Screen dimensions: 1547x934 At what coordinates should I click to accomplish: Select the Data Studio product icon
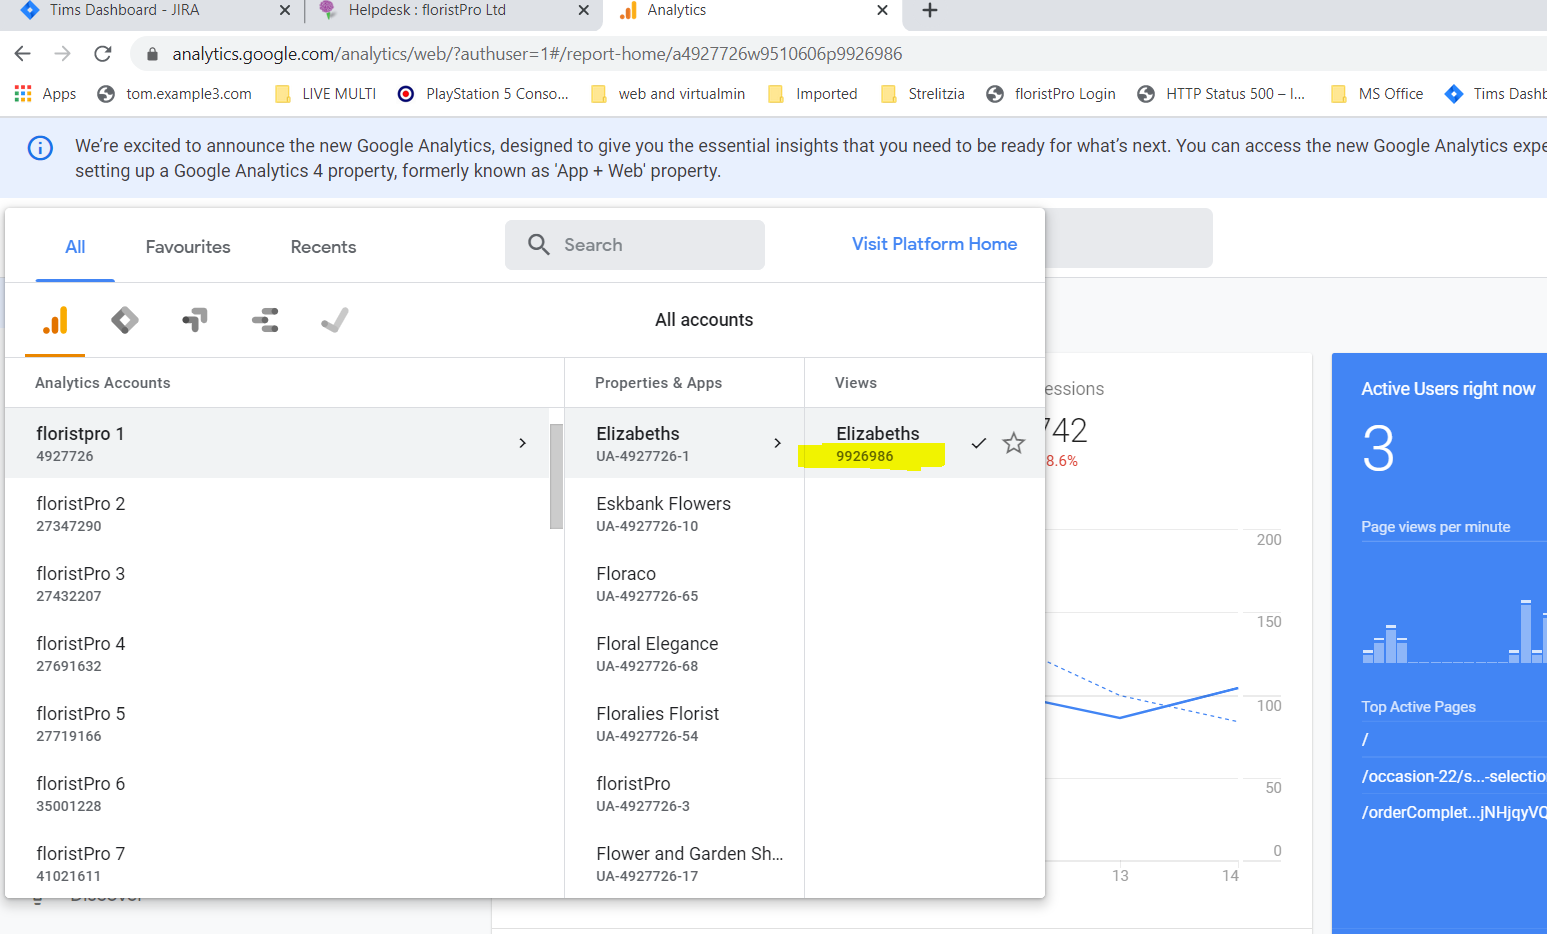tap(265, 320)
